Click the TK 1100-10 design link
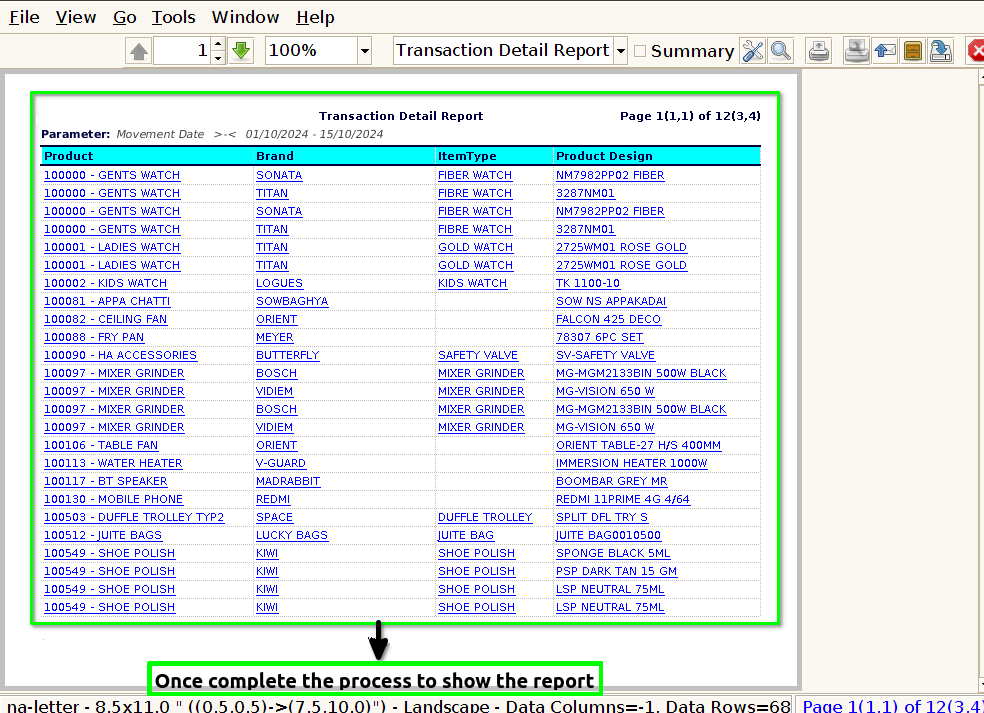The height and width of the screenshot is (713, 984). pyautogui.click(x=588, y=283)
